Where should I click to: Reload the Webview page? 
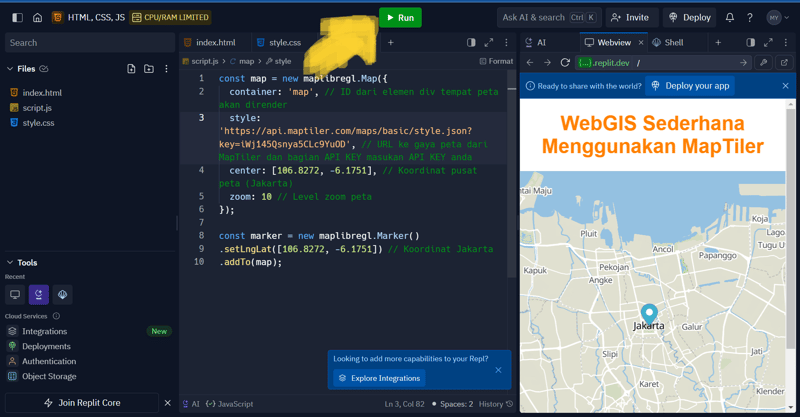coord(565,63)
